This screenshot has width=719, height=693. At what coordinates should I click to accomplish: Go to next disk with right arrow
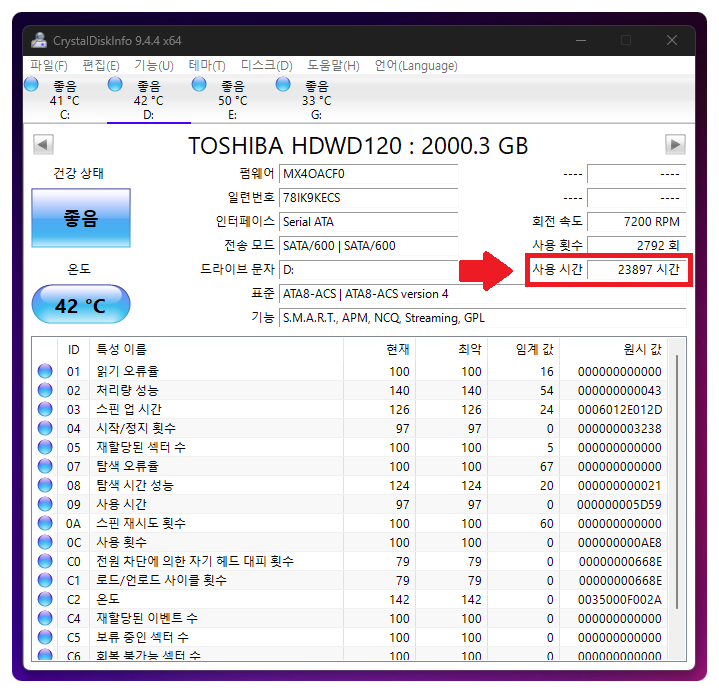point(675,145)
